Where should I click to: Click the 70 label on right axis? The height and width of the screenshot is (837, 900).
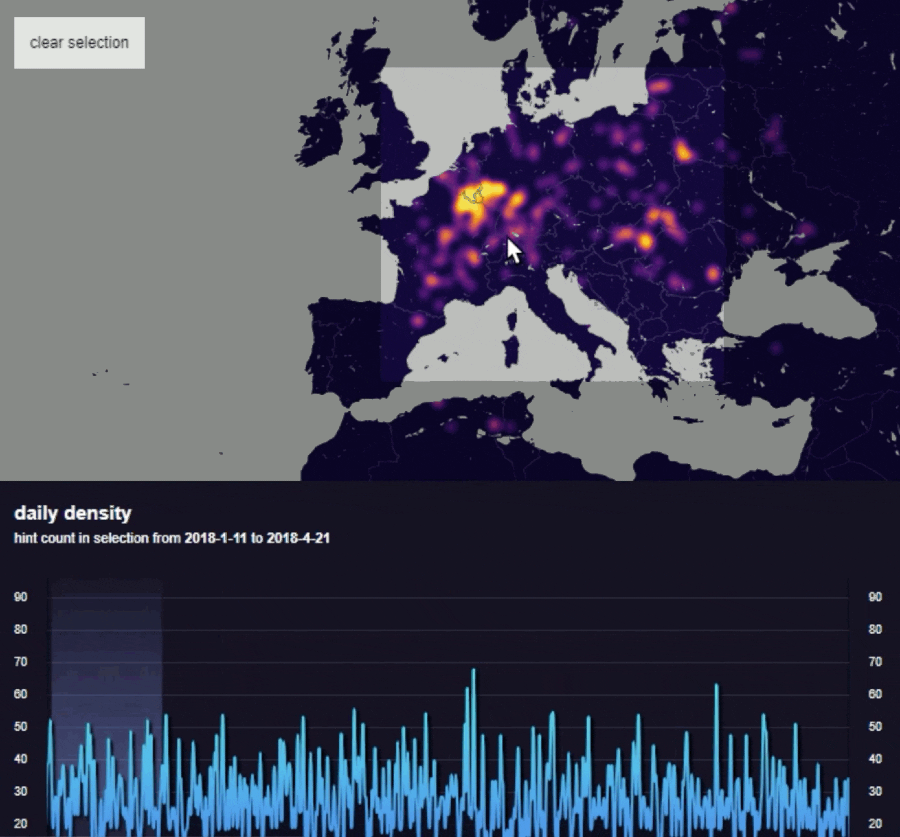(x=876, y=662)
